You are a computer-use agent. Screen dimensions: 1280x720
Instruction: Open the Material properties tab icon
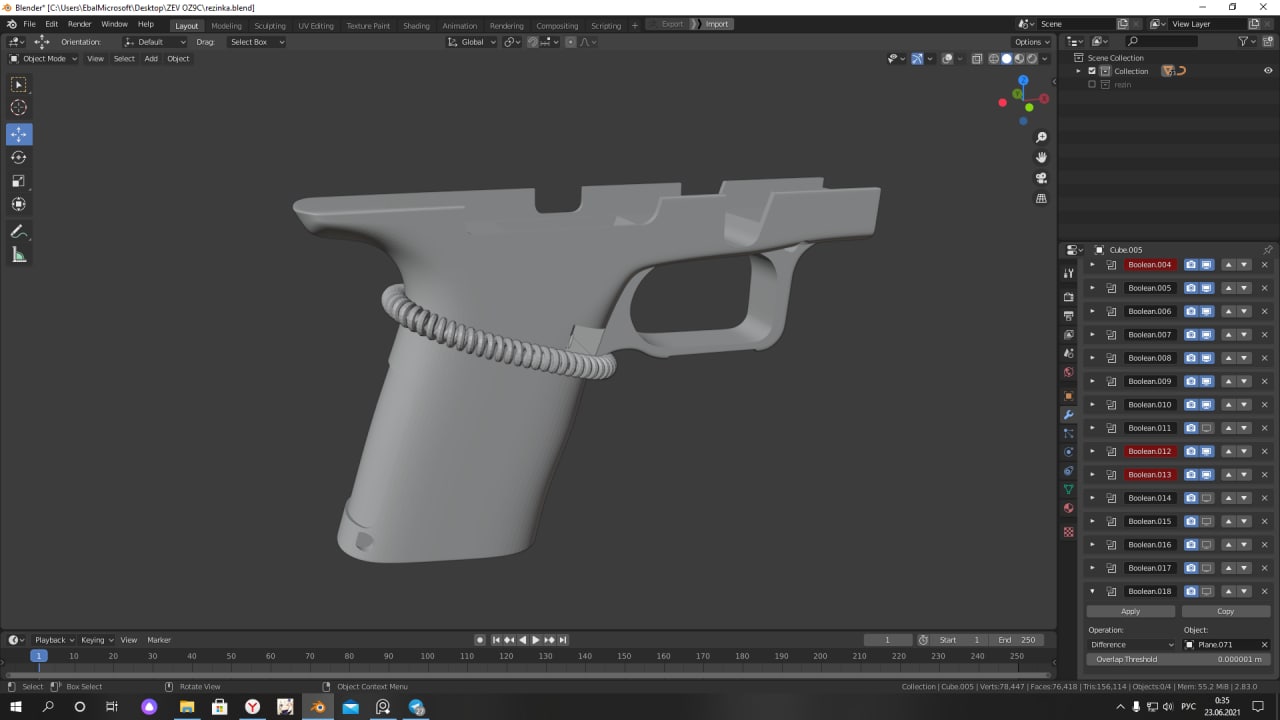(x=1068, y=508)
